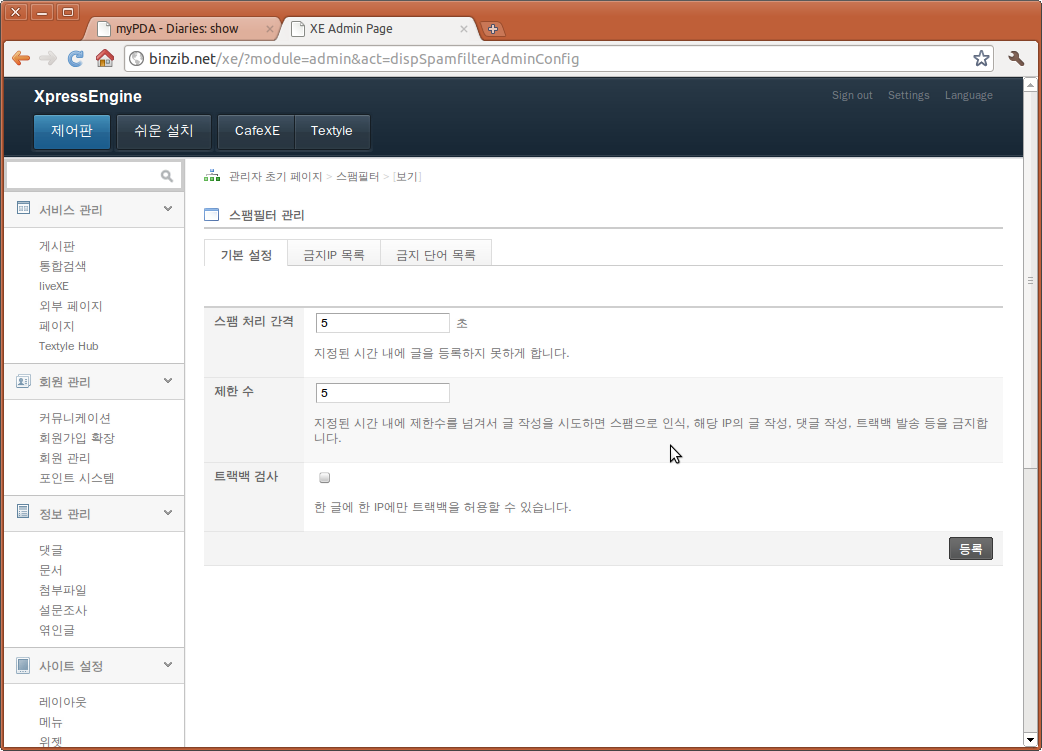The width and height of the screenshot is (1042, 751).
Task: Bookmark page with star icon
Action: pos(981,58)
